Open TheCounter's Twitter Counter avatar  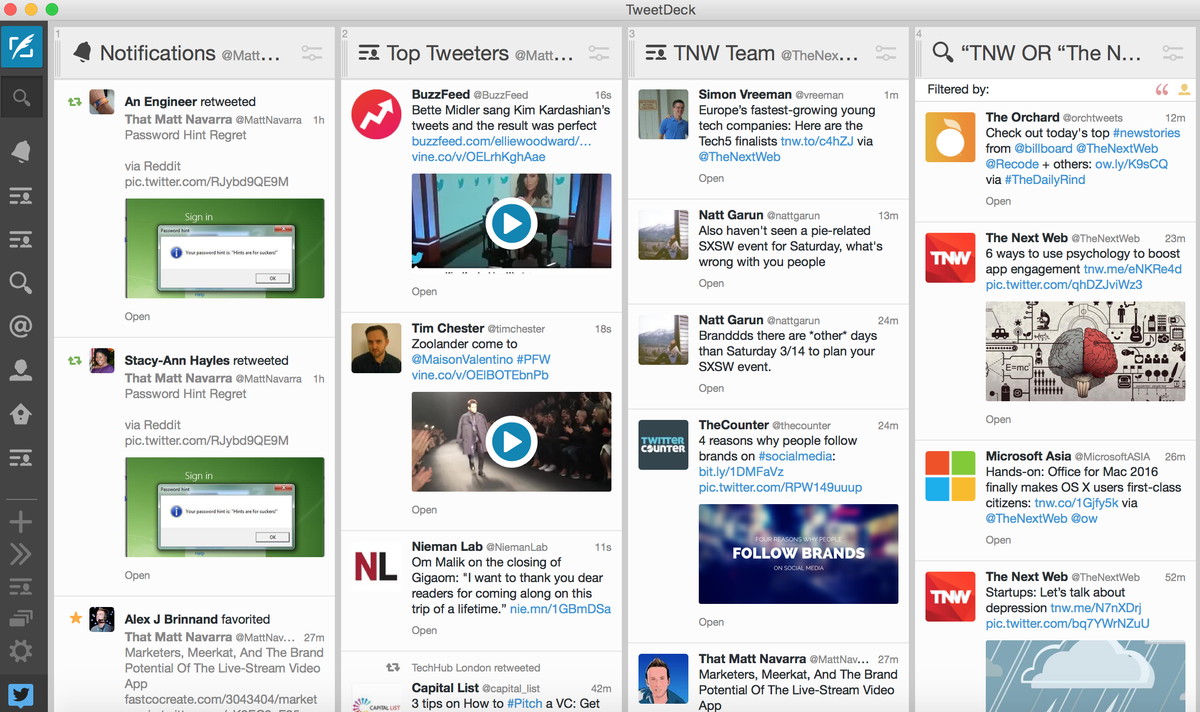point(663,444)
